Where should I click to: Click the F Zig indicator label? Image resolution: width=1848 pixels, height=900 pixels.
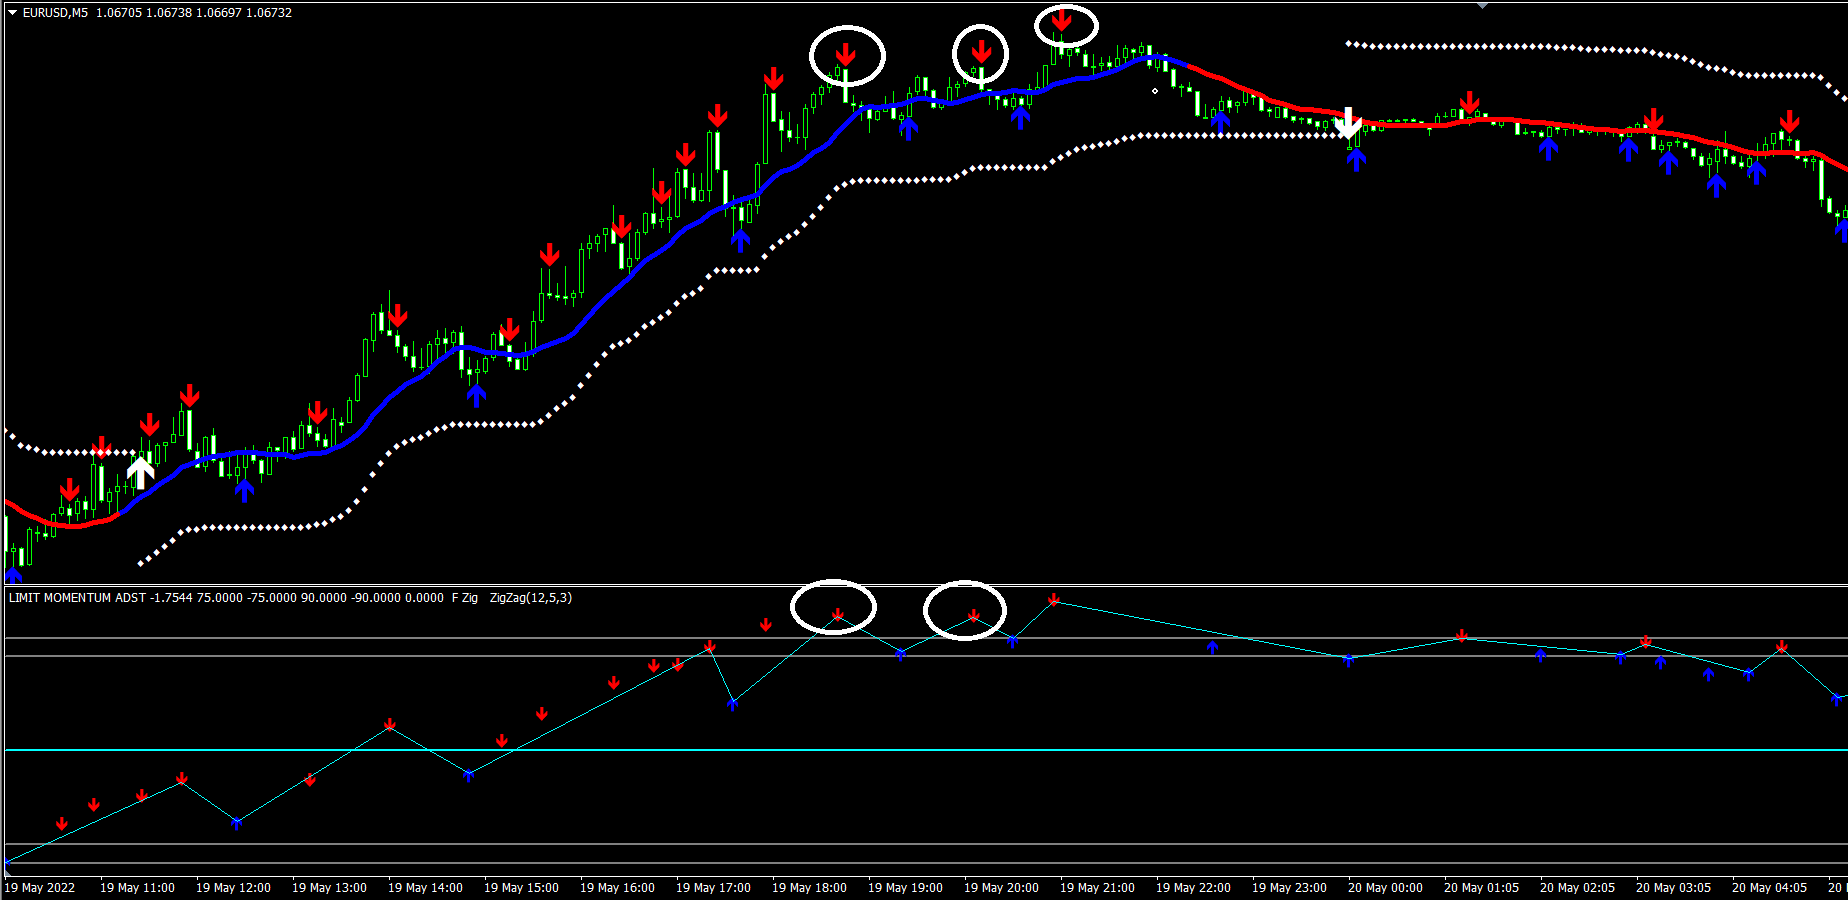465,598
